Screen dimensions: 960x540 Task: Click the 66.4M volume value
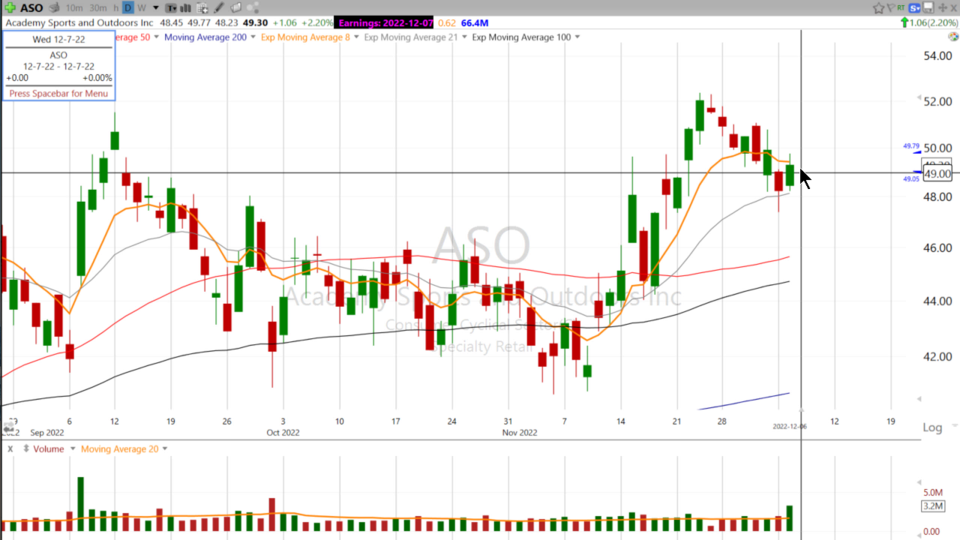point(474,23)
